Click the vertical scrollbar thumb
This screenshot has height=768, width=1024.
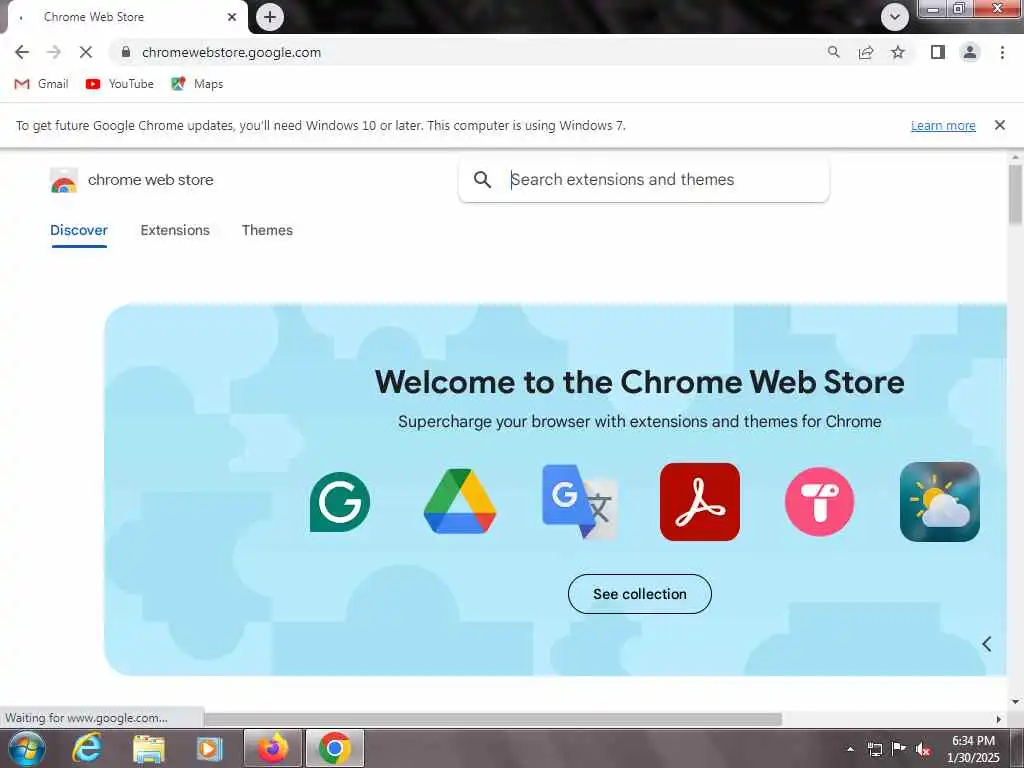click(x=1016, y=194)
